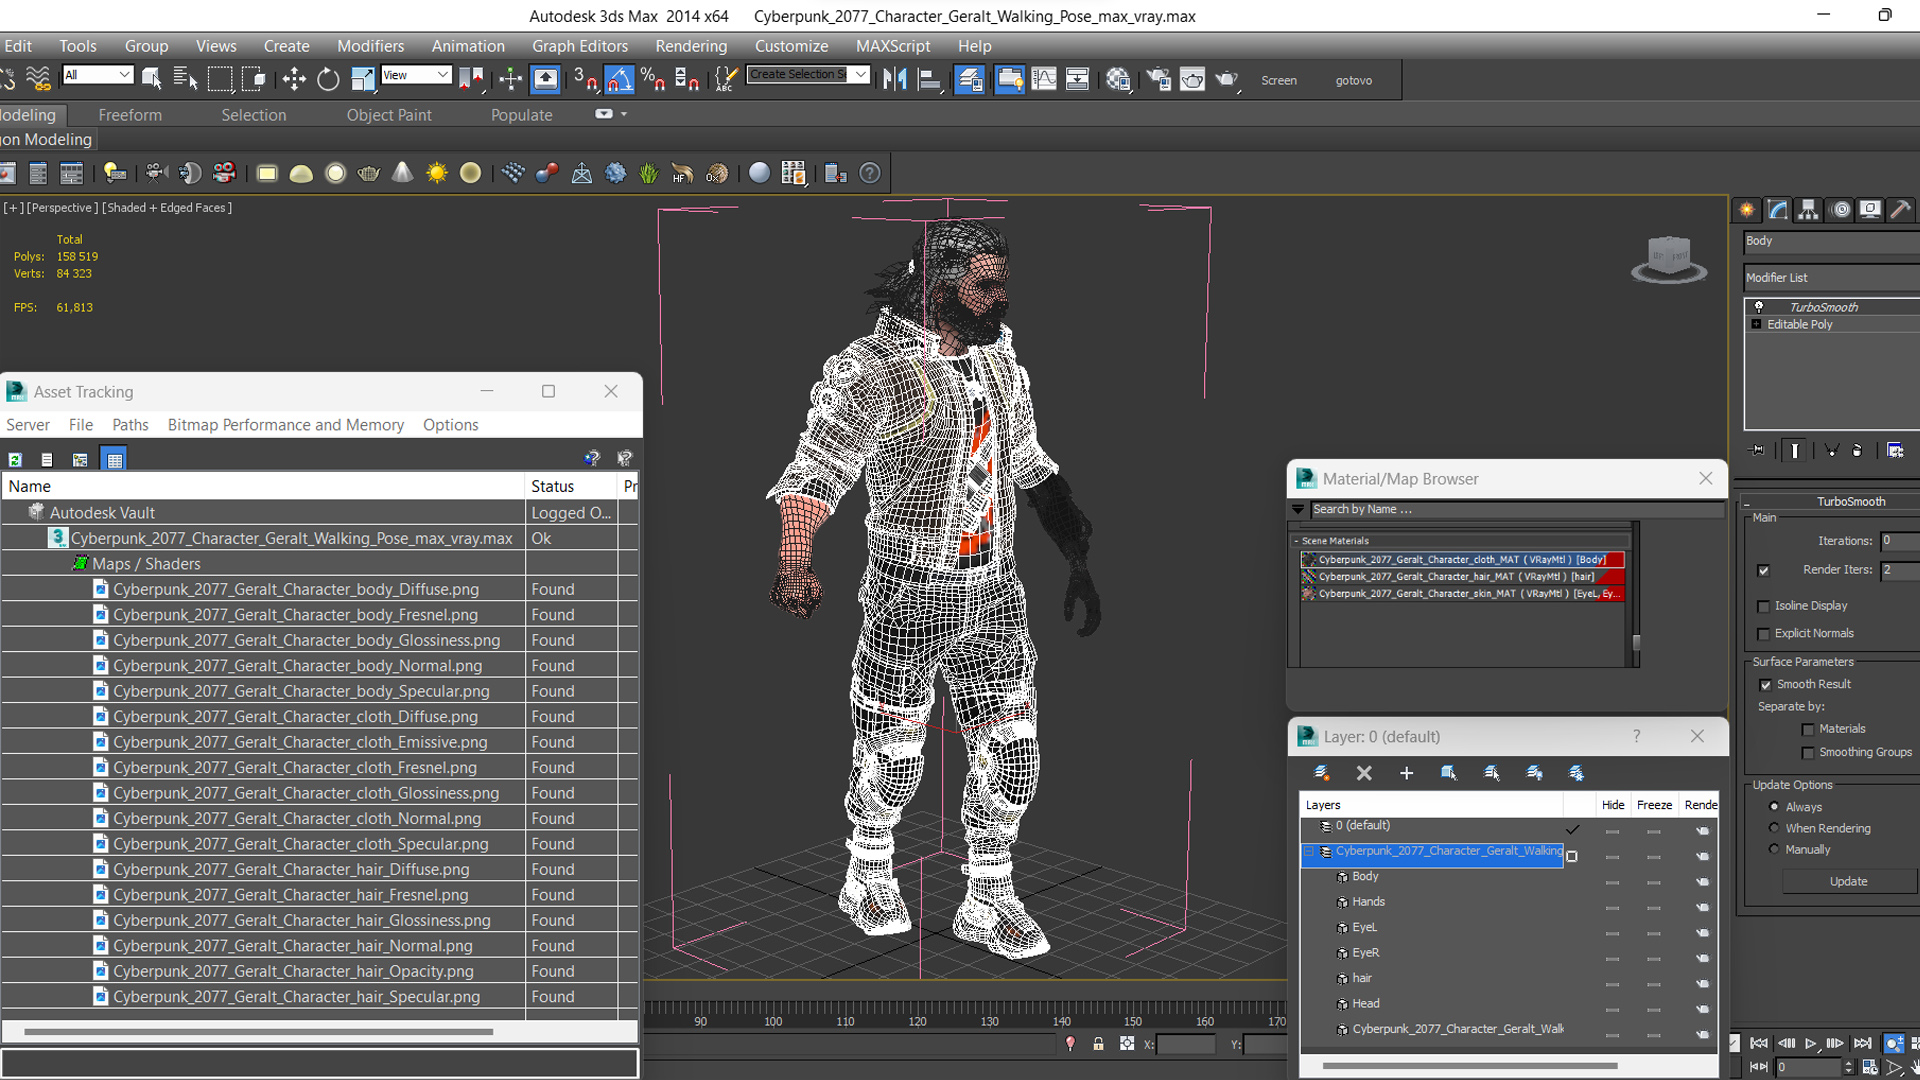The height and width of the screenshot is (1080, 1920).
Task: Delete highlighted layer with X icon
Action: tap(1364, 773)
